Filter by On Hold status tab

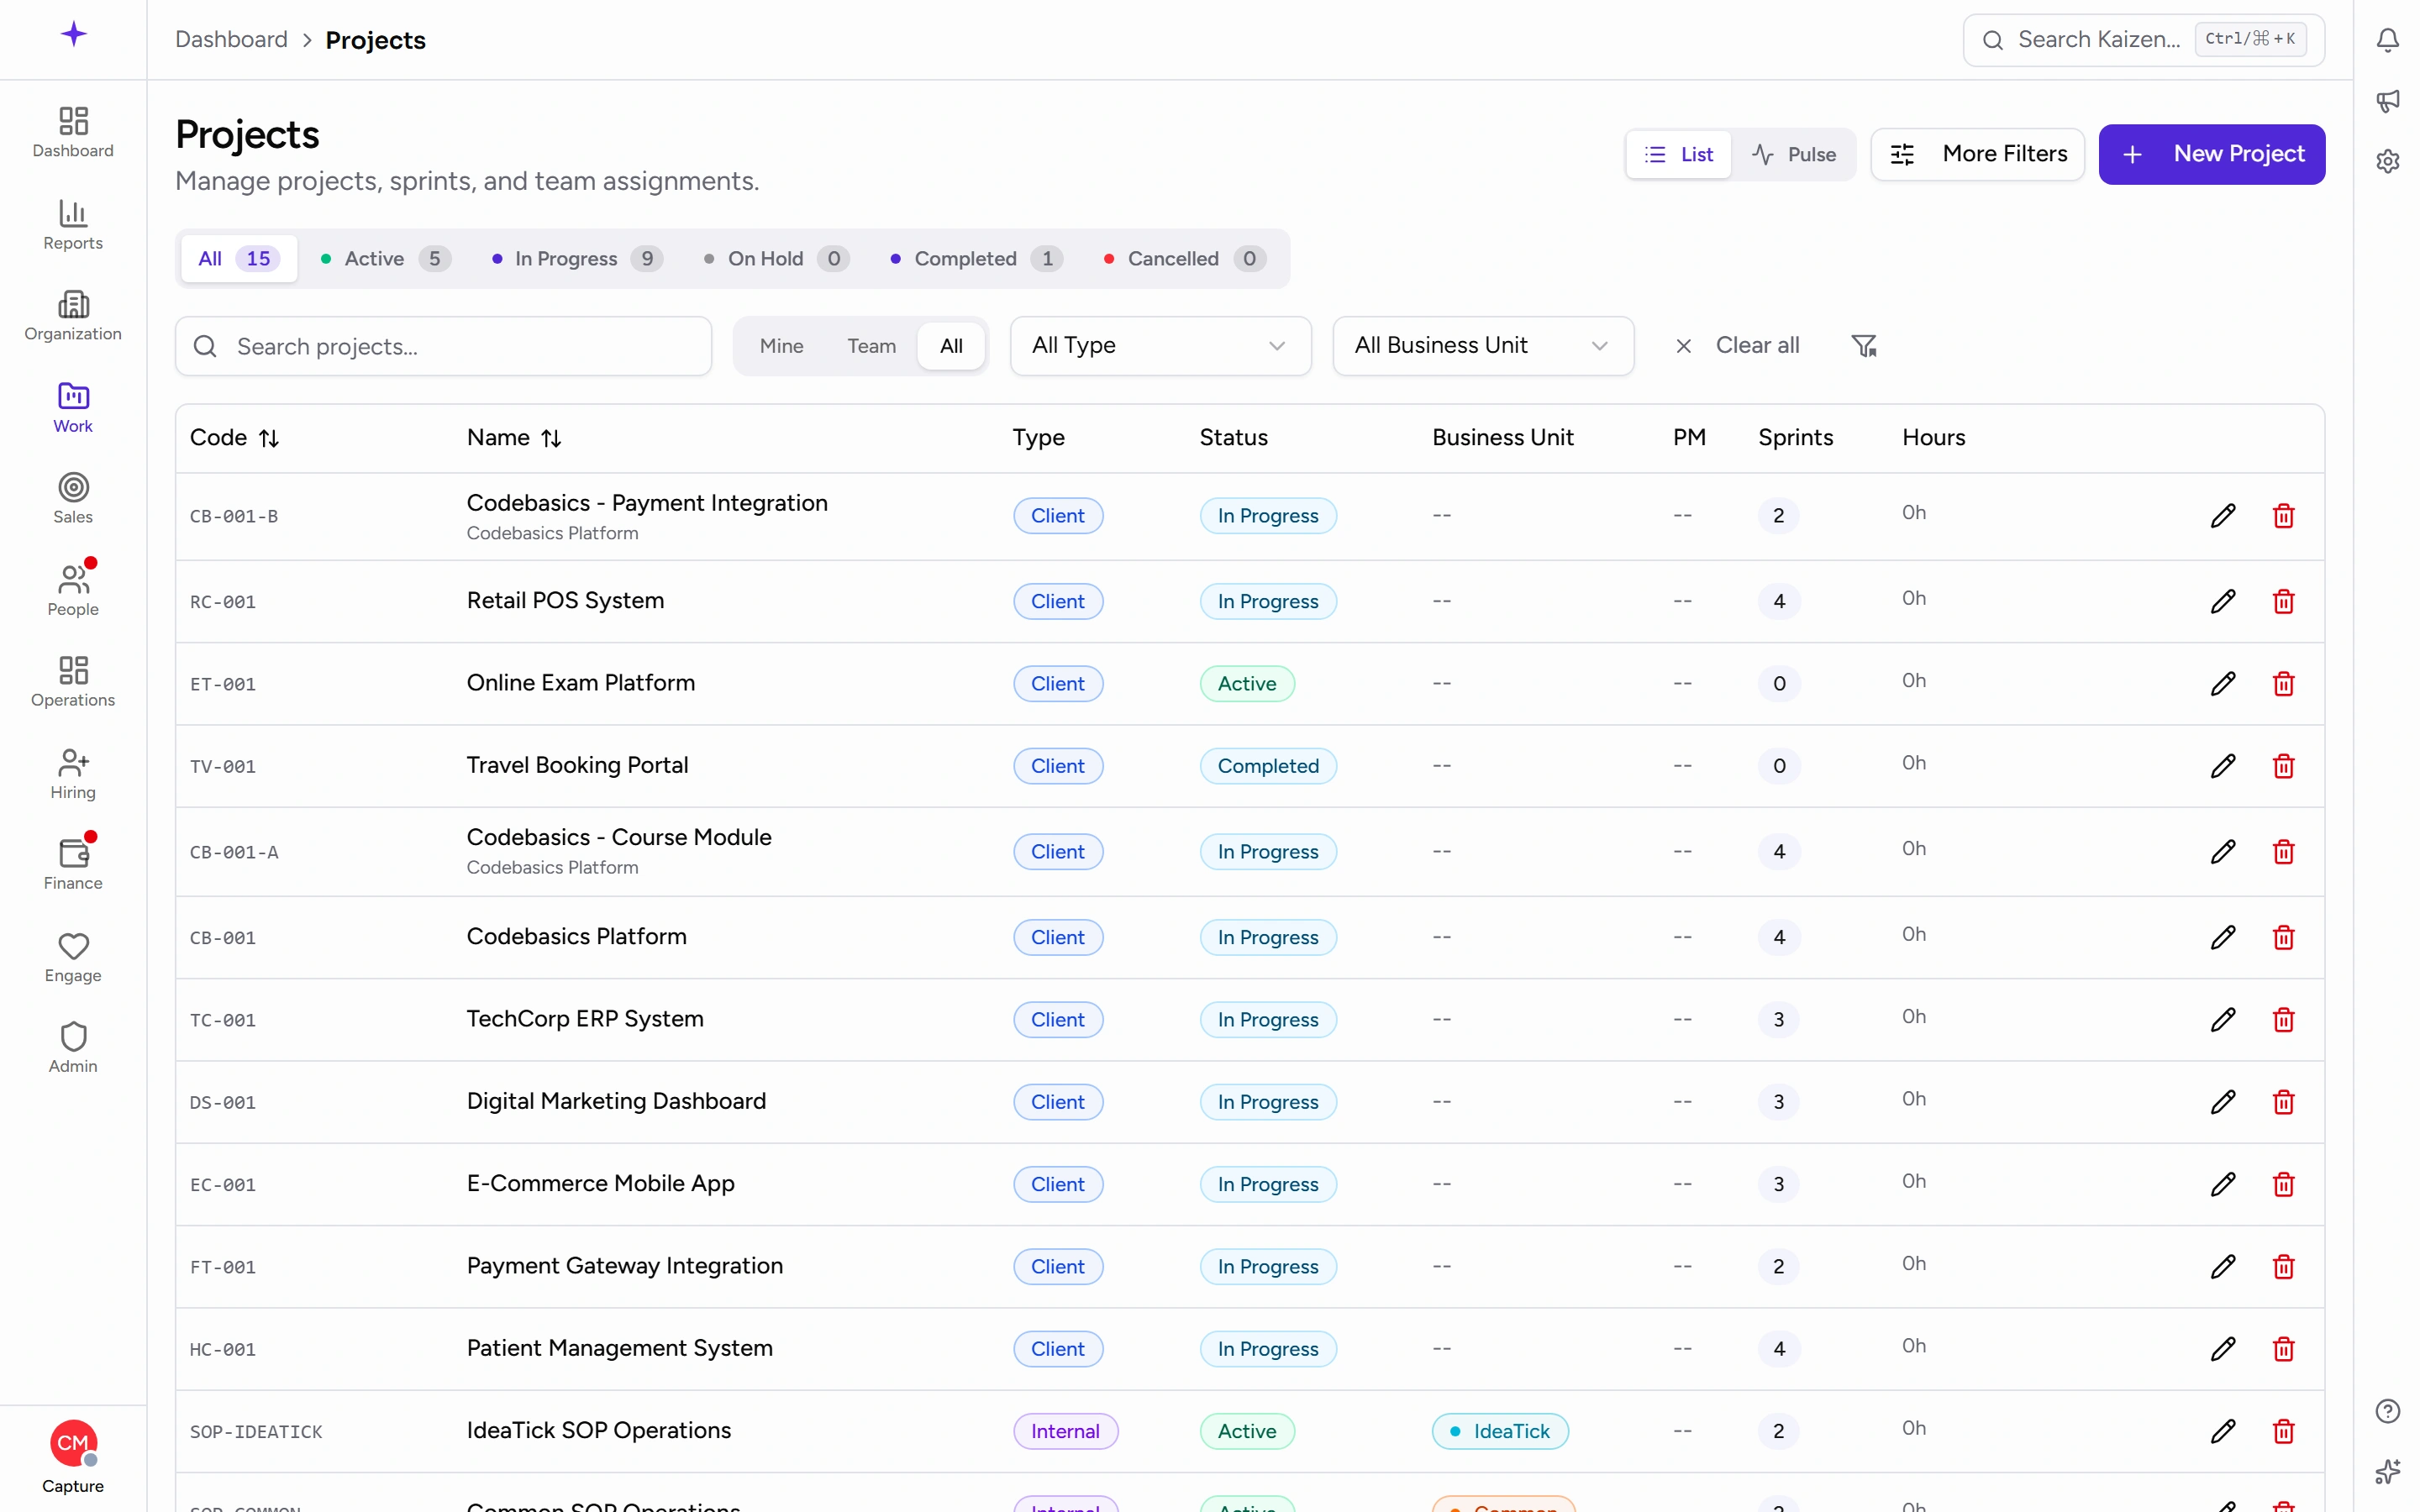click(777, 259)
